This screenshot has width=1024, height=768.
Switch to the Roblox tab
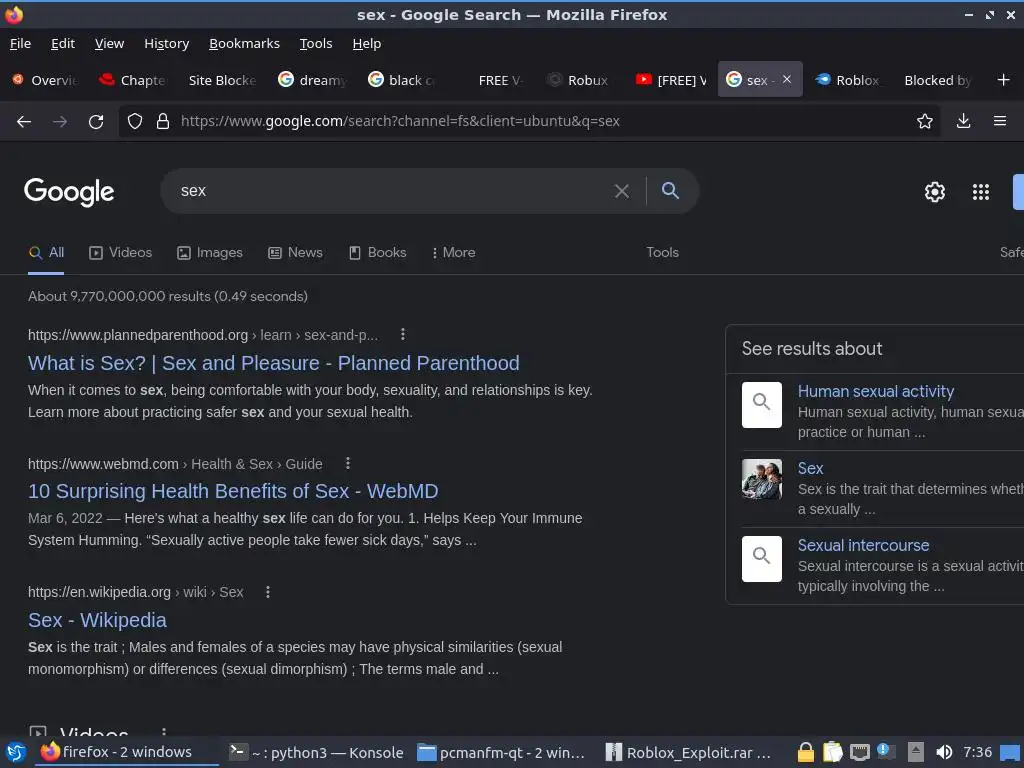tap(848, 80)
